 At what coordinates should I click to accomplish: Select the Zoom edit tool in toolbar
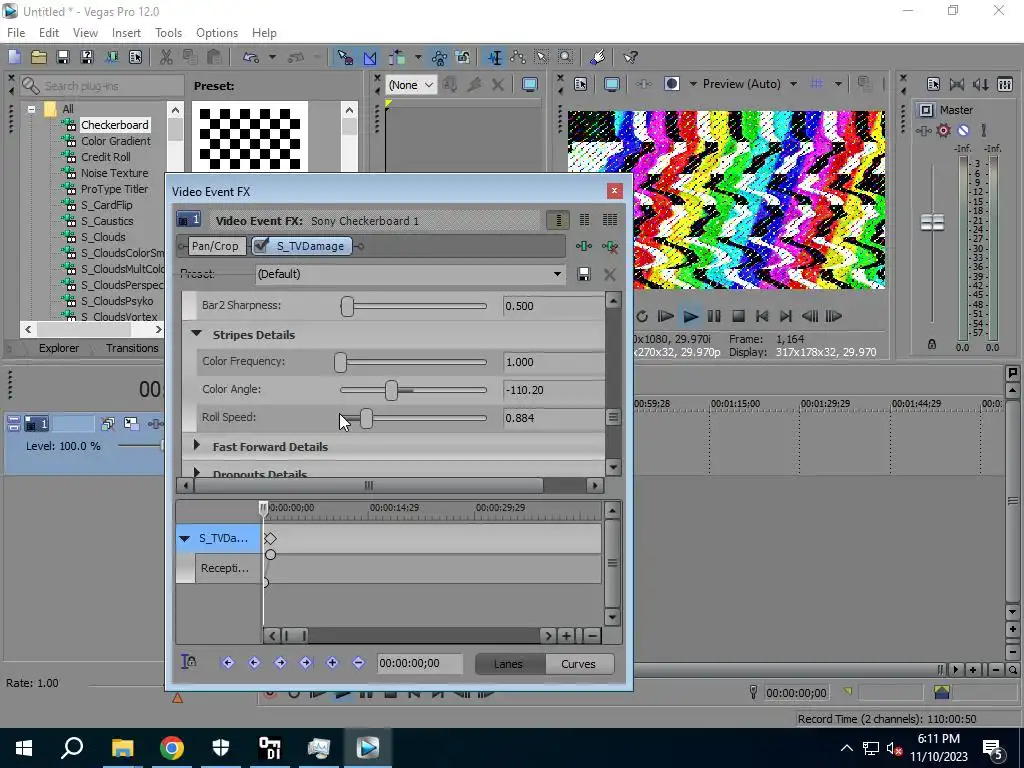(x=566, y=57)
